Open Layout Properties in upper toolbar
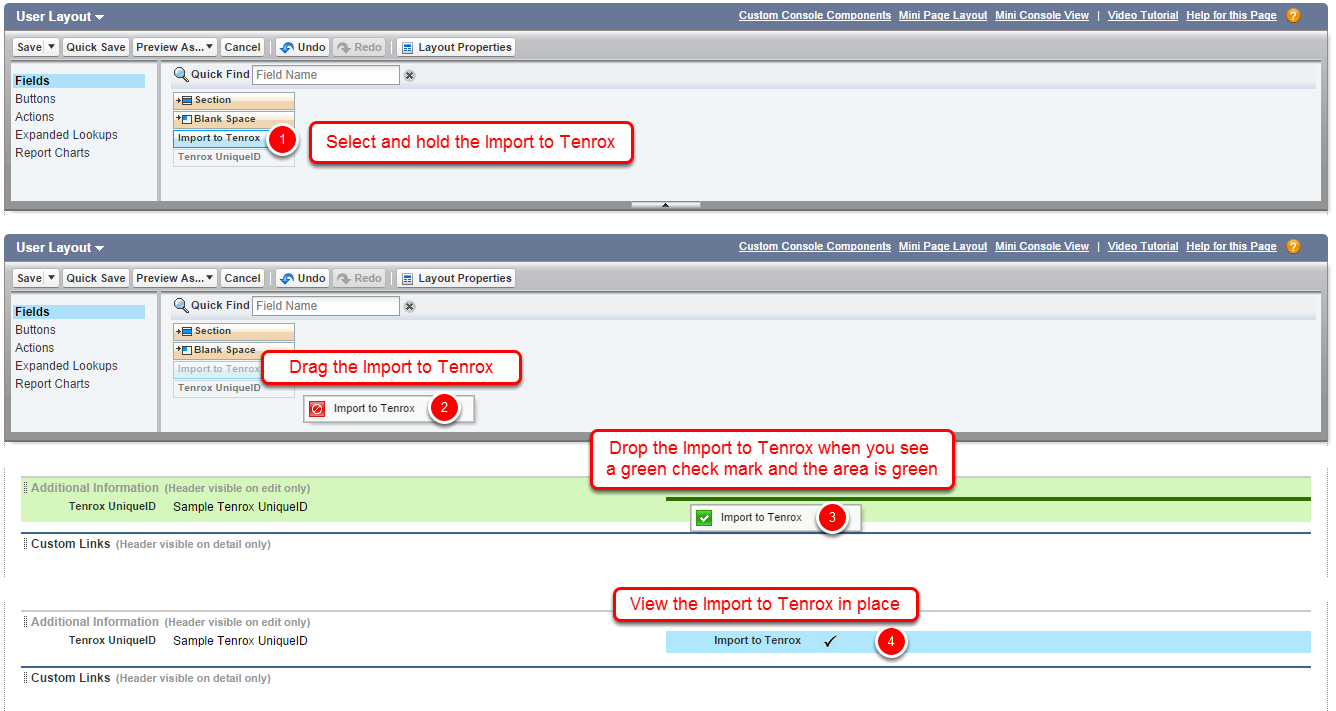This screenshot has width=1336, height=711. [x=456, y=47]
